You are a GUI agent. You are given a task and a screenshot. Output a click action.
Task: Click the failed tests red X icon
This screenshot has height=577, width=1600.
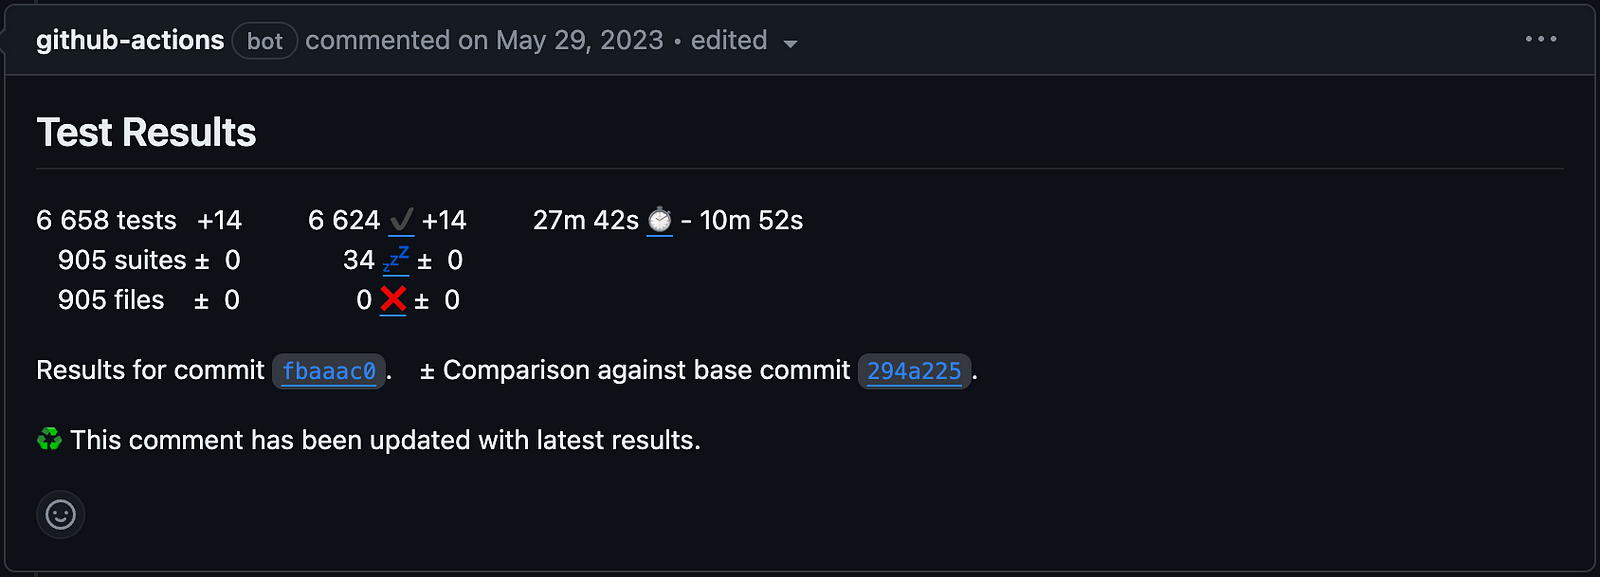393,299
